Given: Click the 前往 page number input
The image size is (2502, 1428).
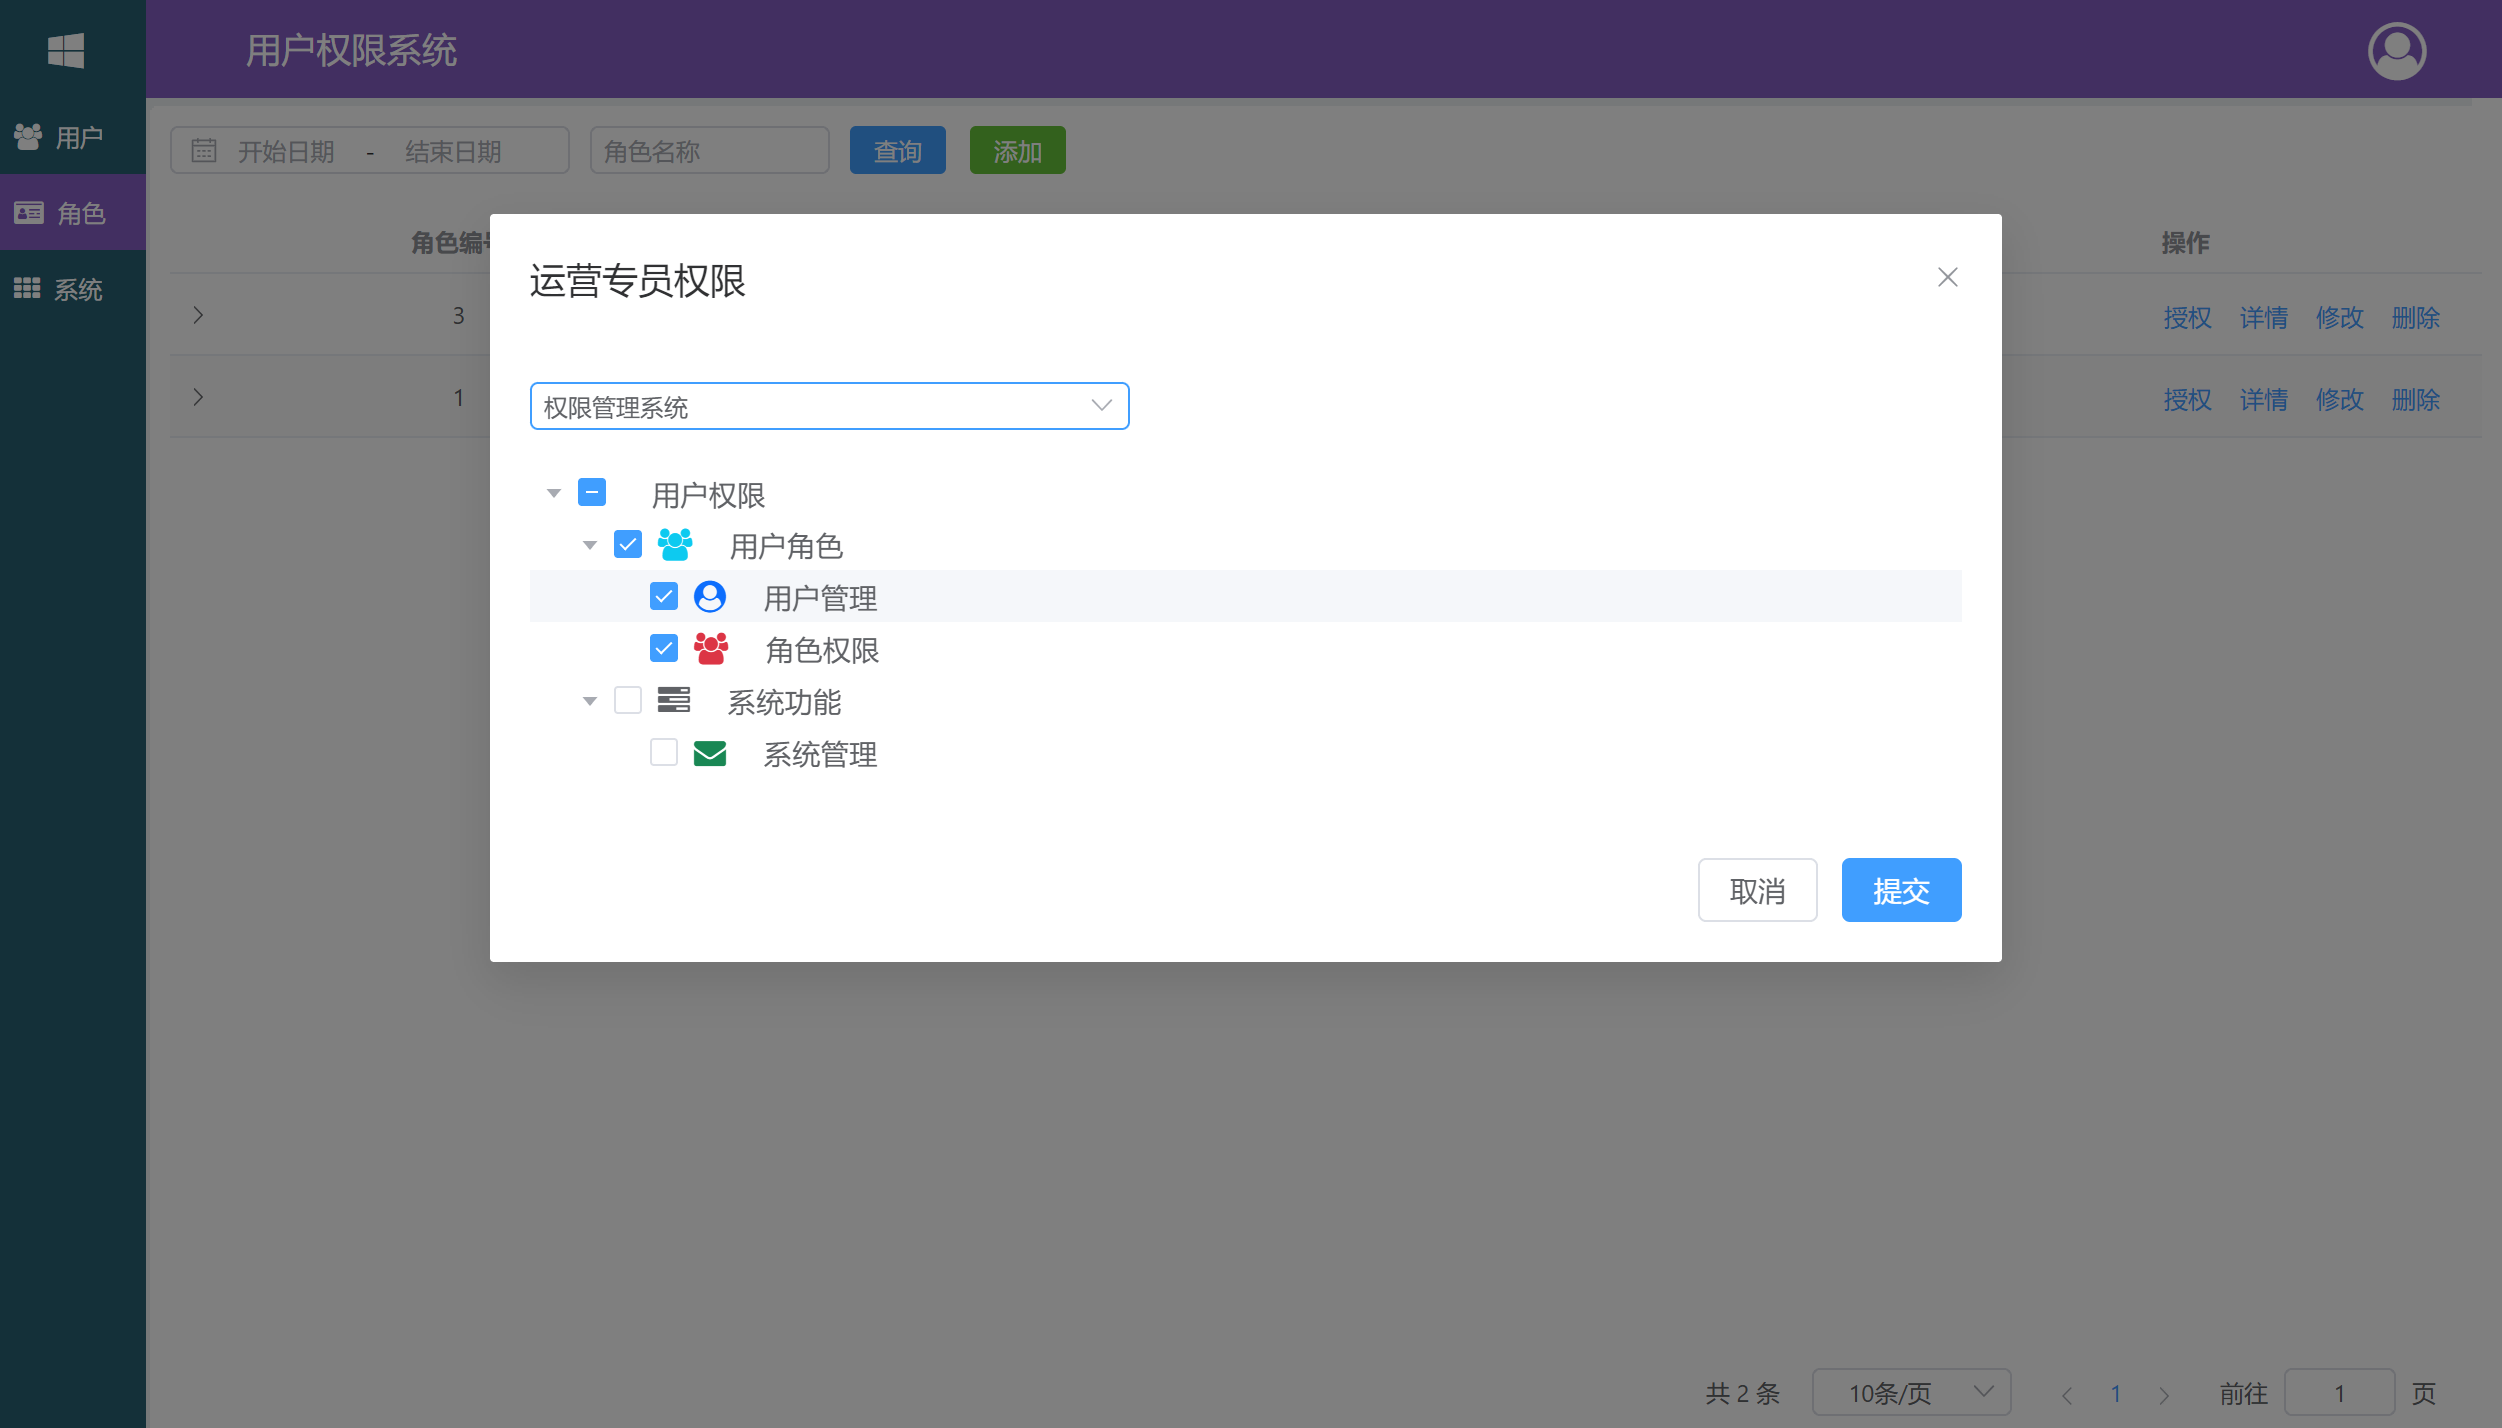Looking at the screenshot, I should tap(2339, 1393).
